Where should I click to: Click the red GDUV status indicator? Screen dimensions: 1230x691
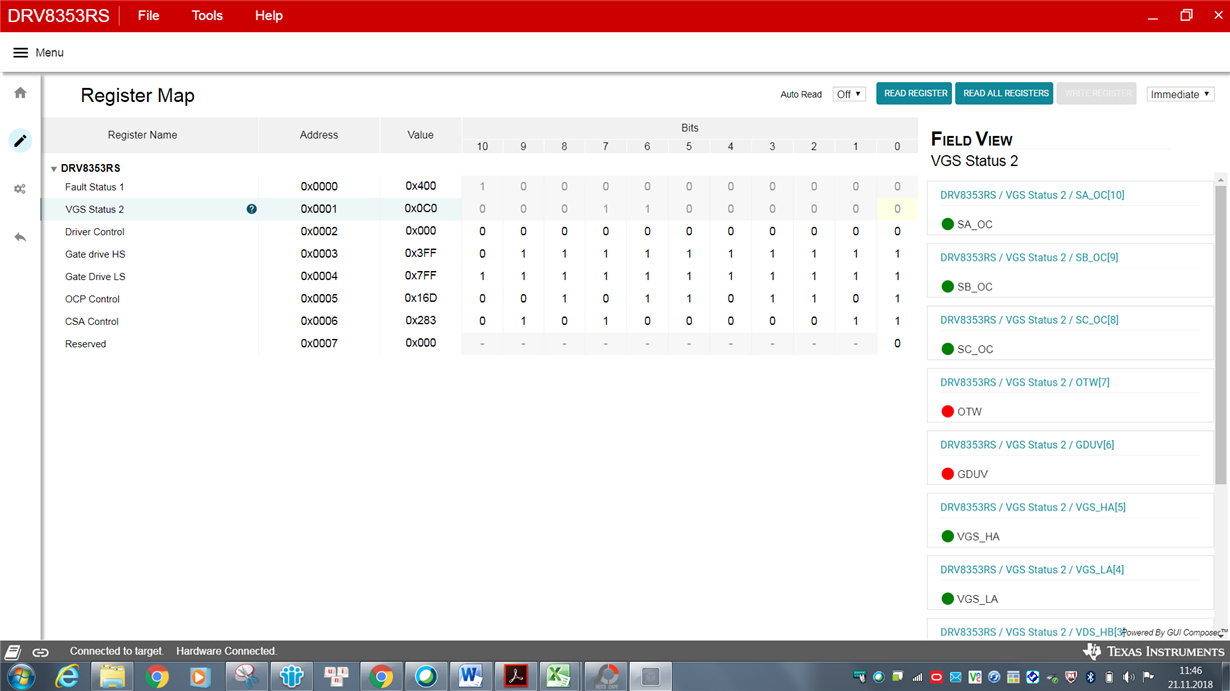pyautogui.click(x=948, y=474)
